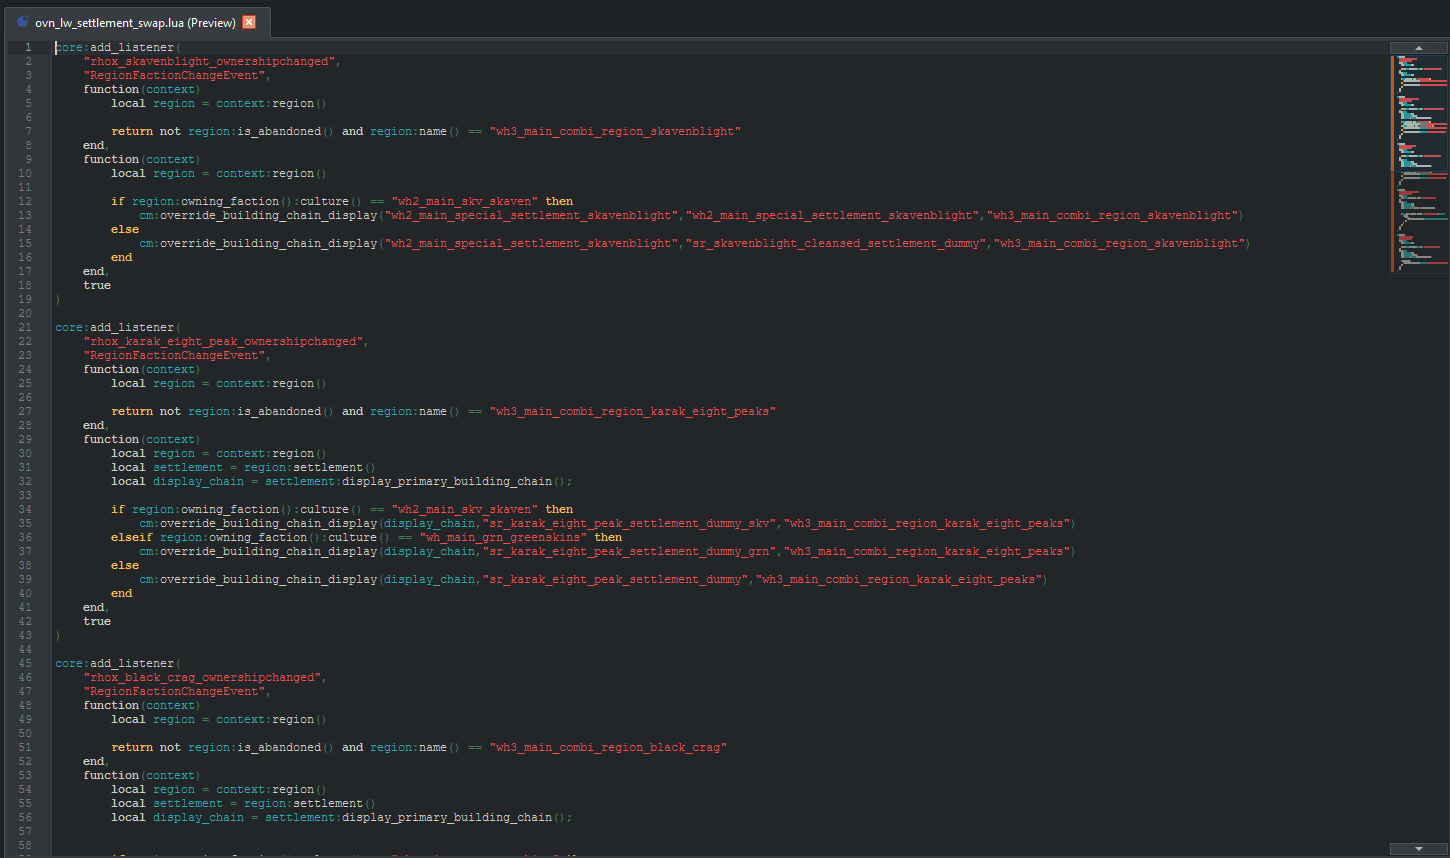Click the string "rhox_karak_eight_peak_ownershipchanged"
1450x858 pixels.
click(x=224, y=341)
